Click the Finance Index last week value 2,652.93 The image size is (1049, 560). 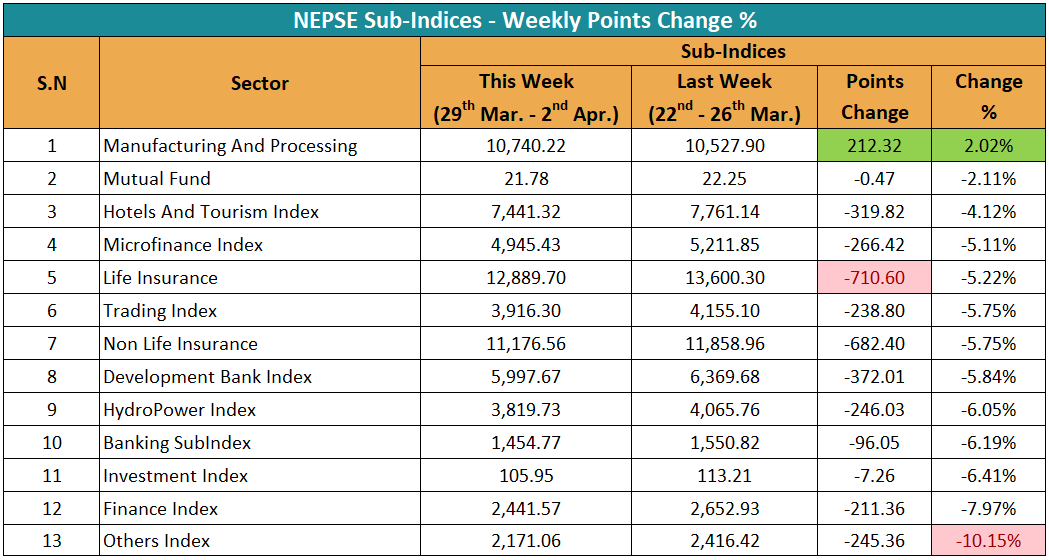point(724,509)
